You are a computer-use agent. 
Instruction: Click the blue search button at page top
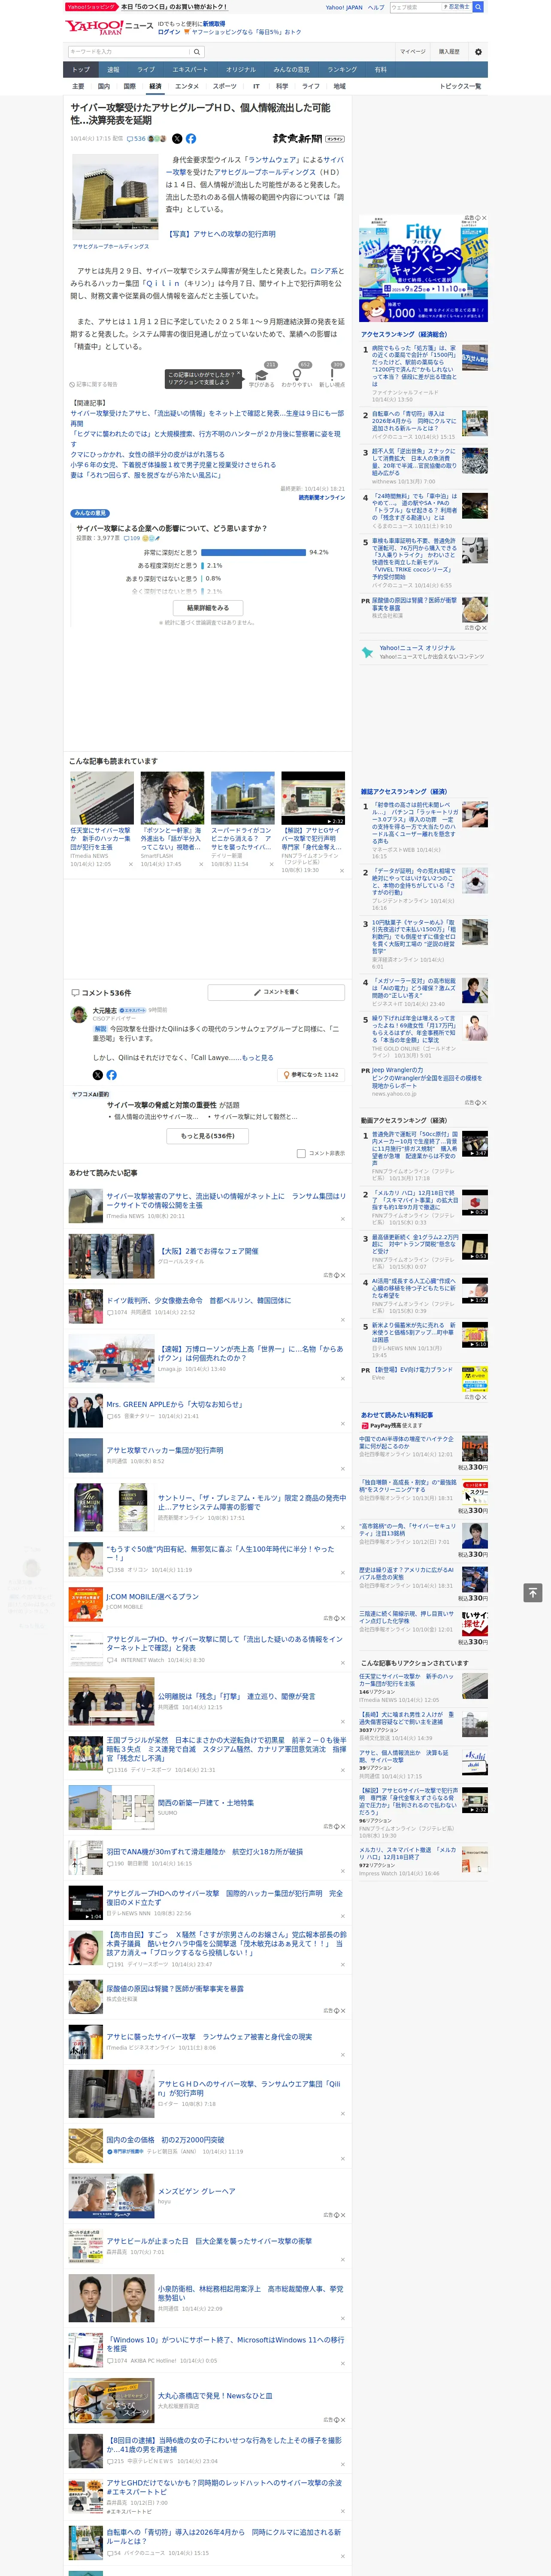[x=478, y=7]
